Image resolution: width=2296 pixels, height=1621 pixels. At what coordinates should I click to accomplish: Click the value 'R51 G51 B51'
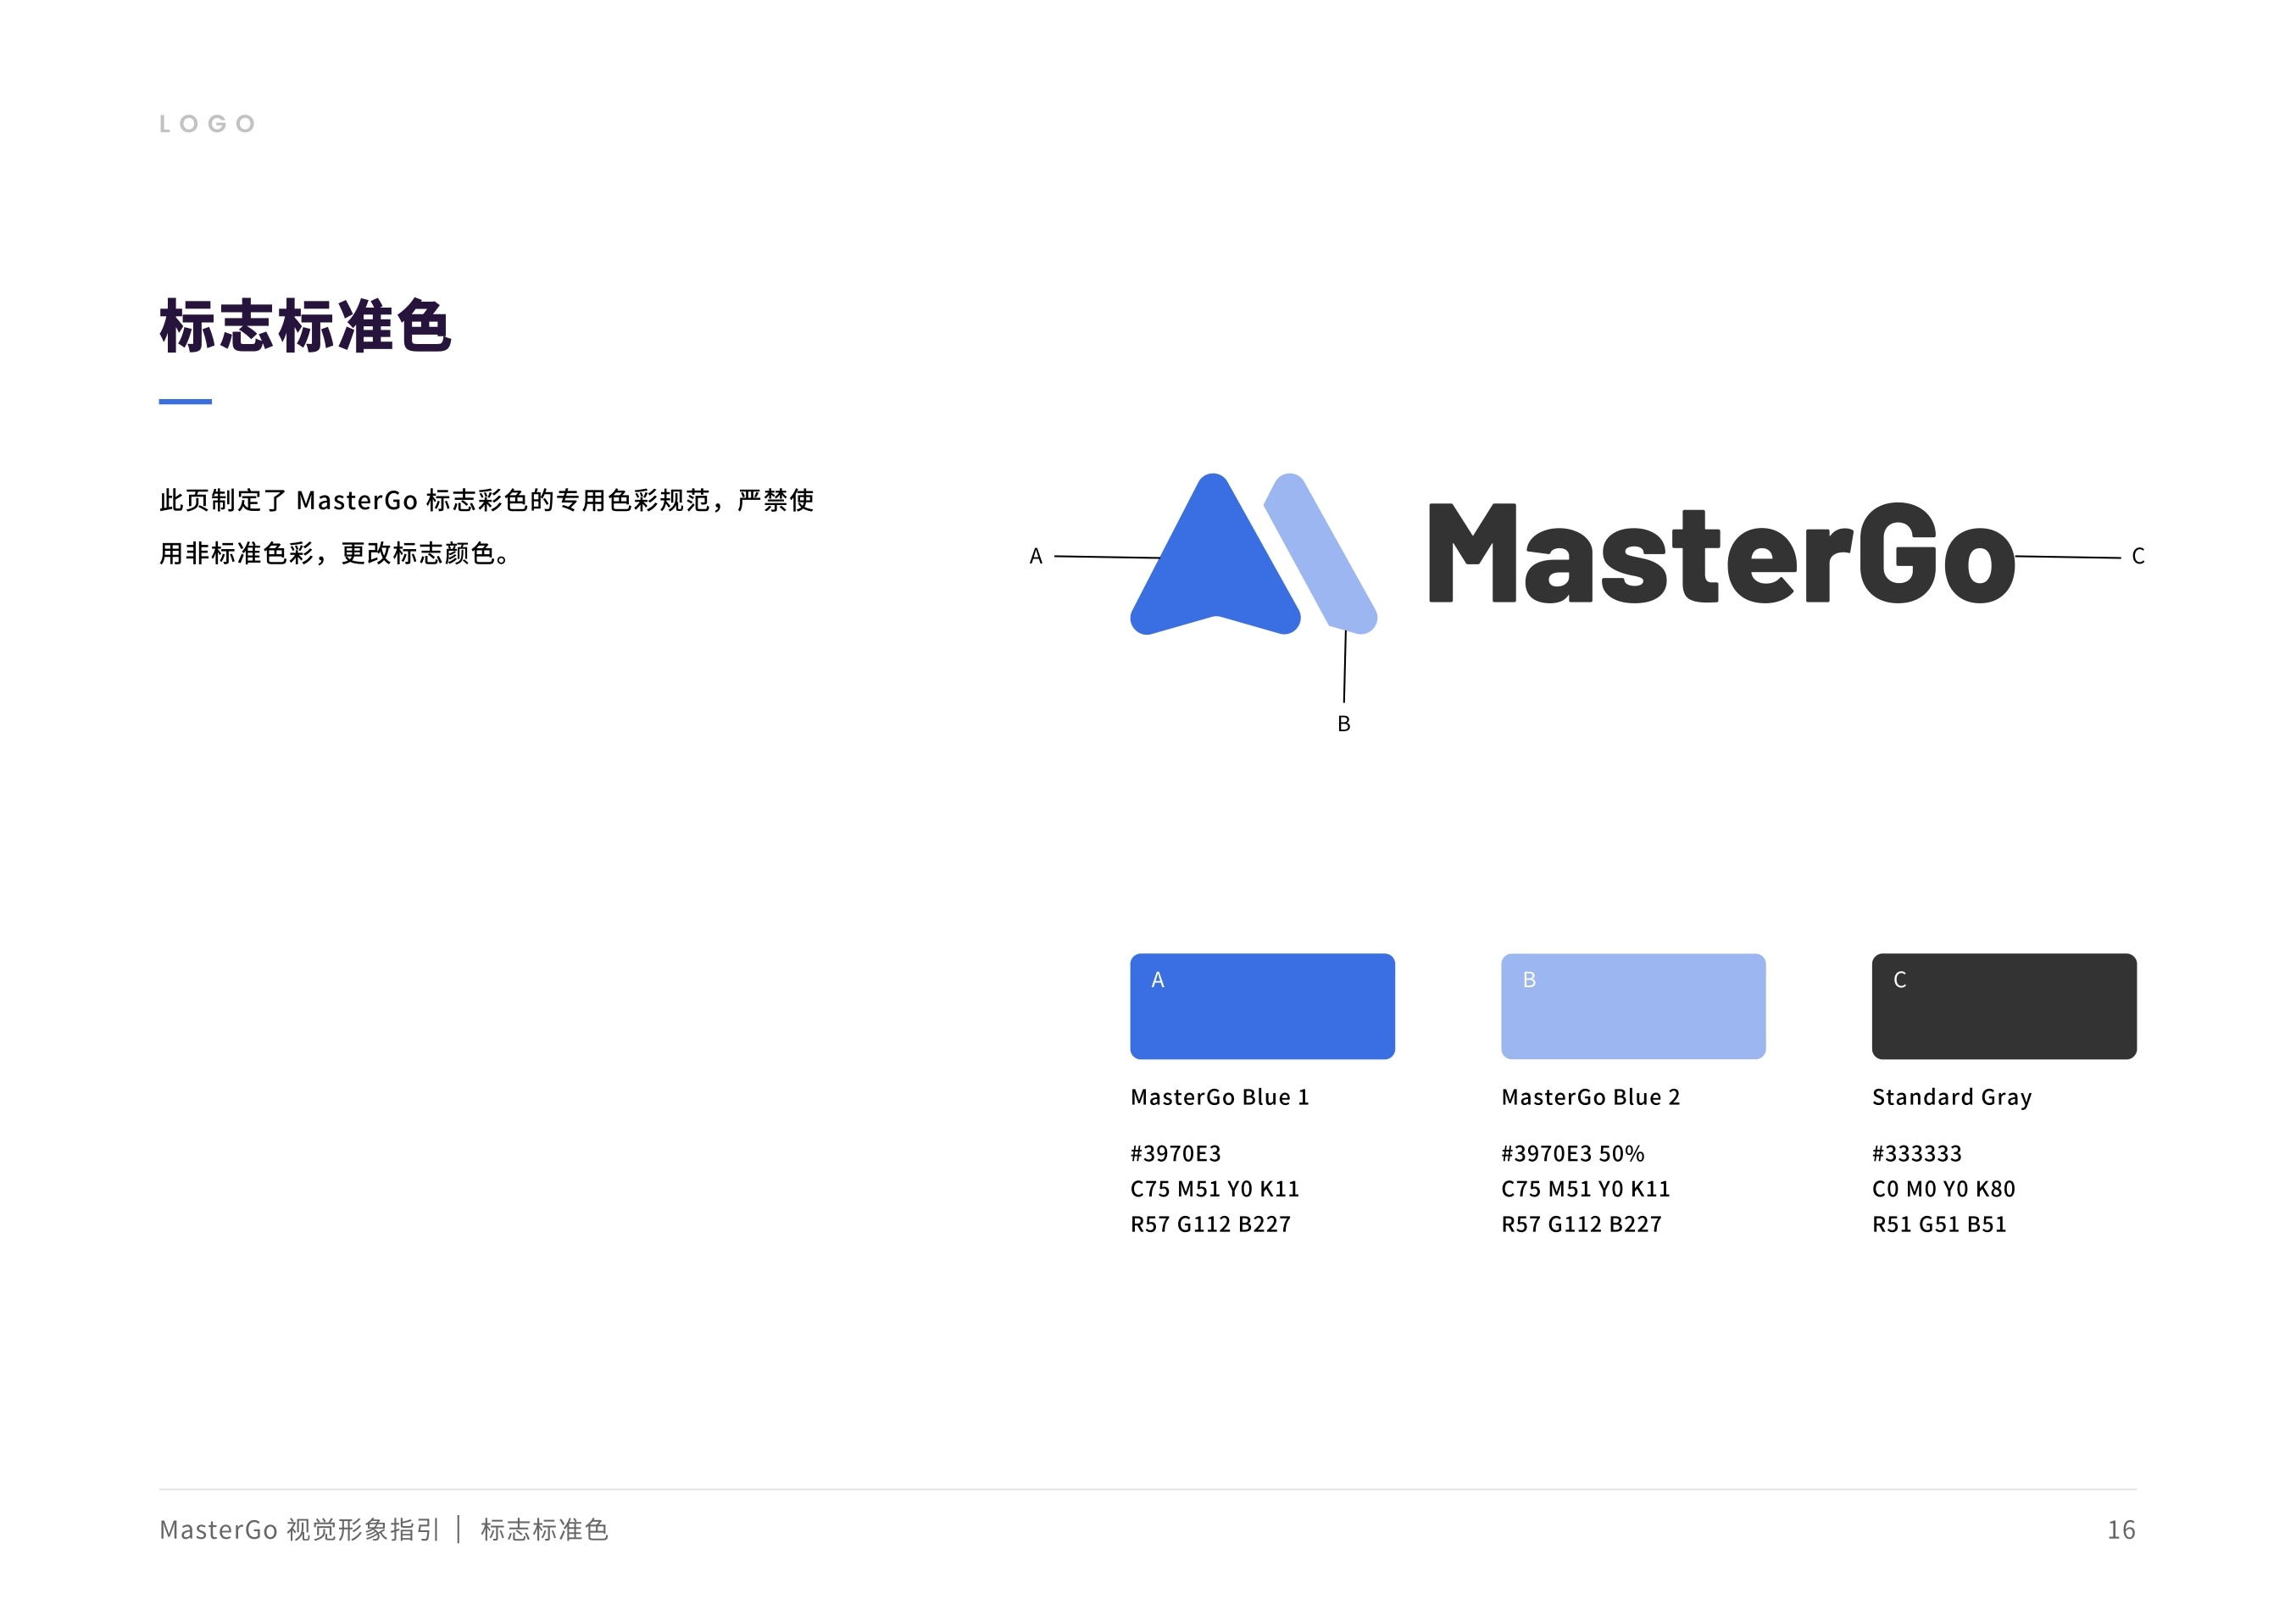(x=1940, y=1224)
